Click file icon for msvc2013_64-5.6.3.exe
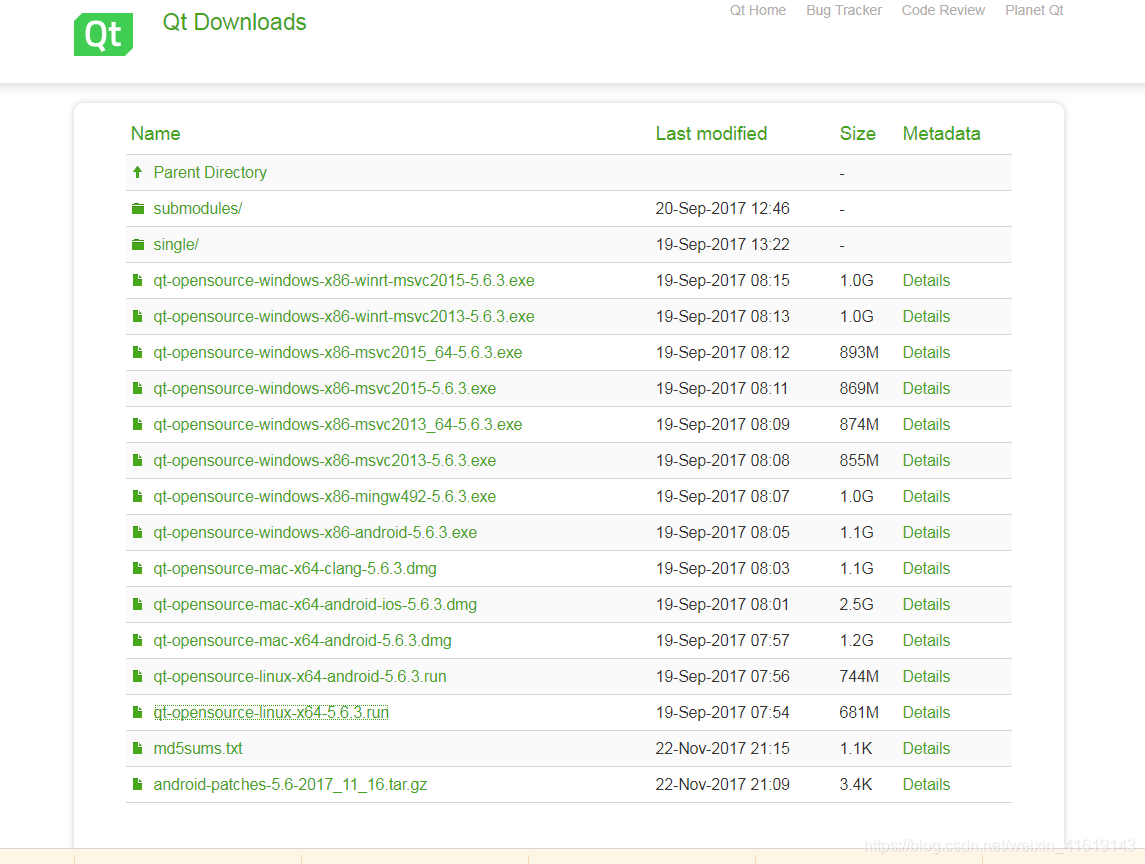The width and height of the screenshot is (1145, 864). pyautogui.click(x=137, y=424)
